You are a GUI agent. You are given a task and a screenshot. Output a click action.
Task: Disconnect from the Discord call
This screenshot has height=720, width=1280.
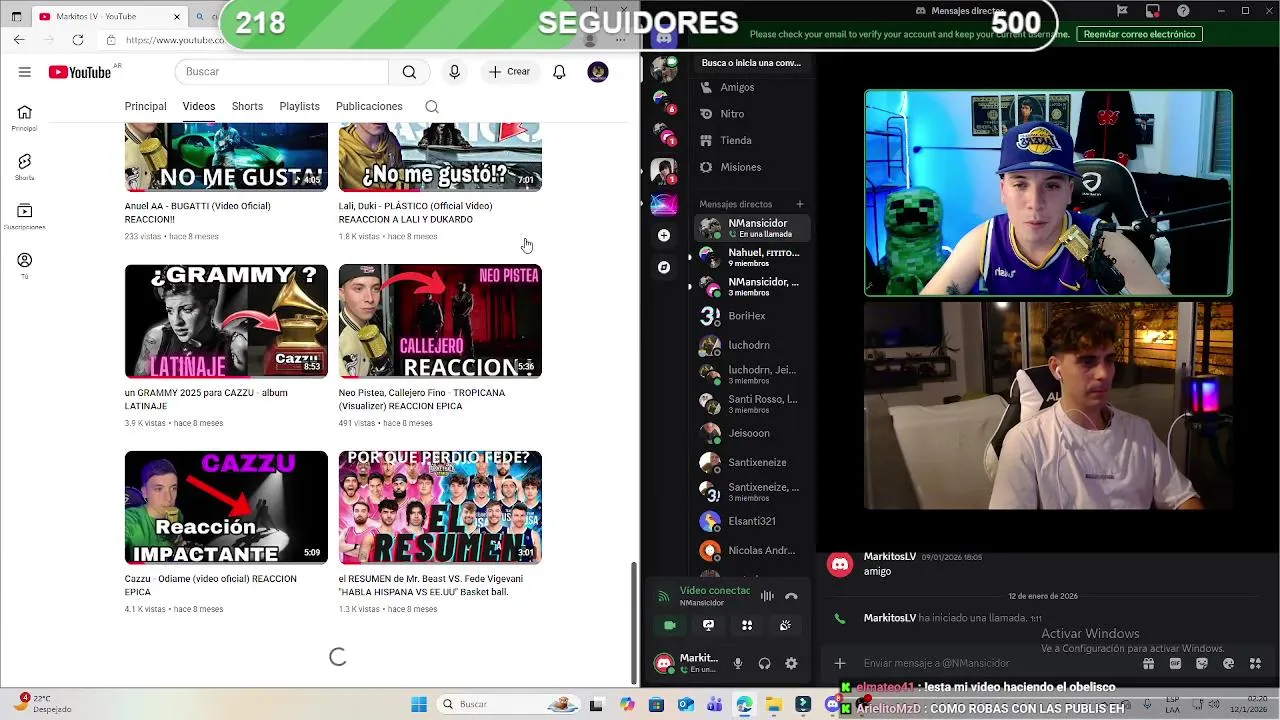click(791, 596)
